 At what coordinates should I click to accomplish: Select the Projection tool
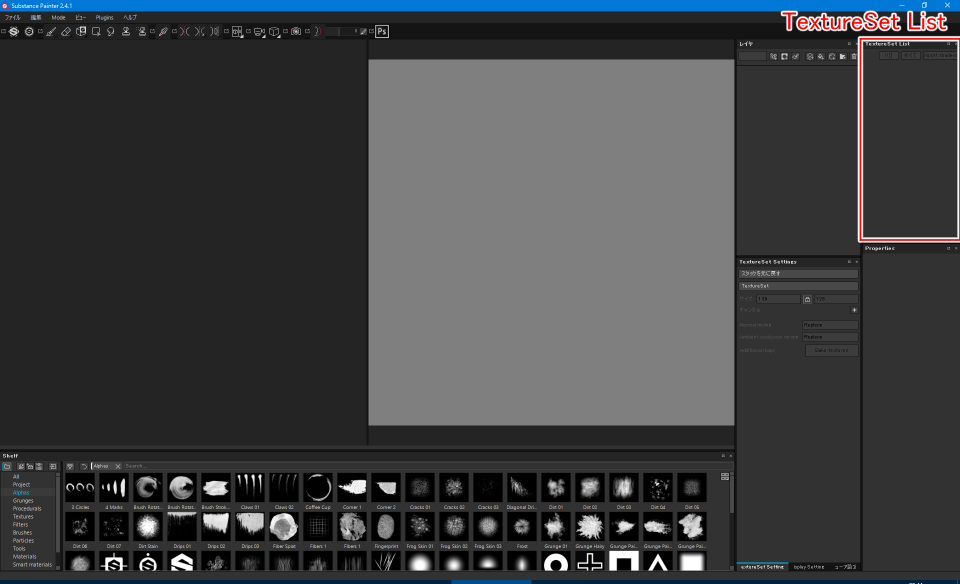[x=81, y=31]
